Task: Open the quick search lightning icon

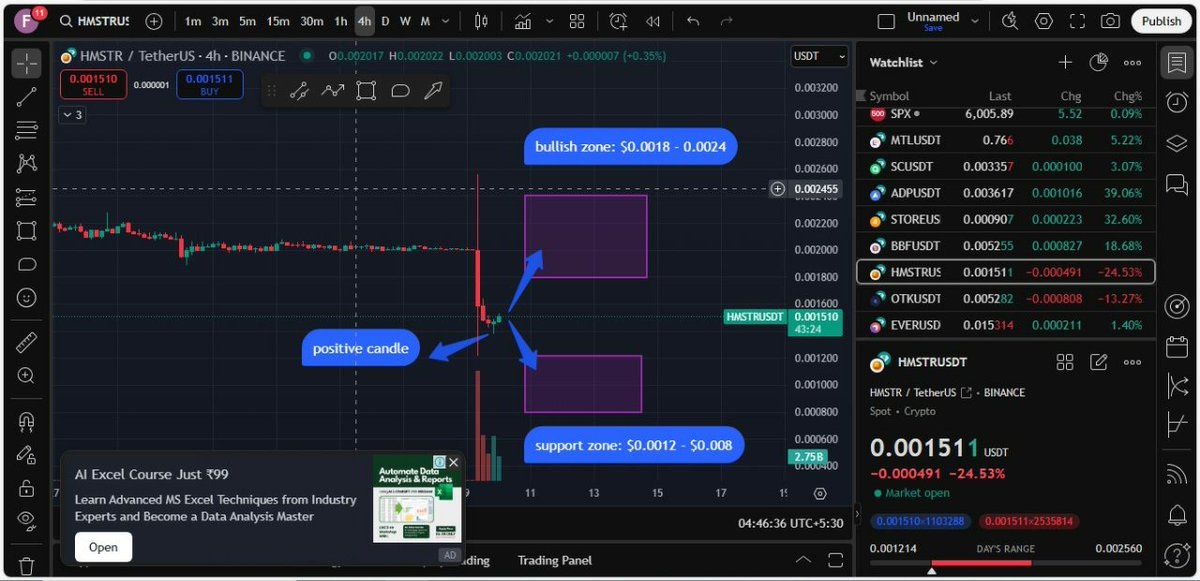Action: click(1011, 21)
